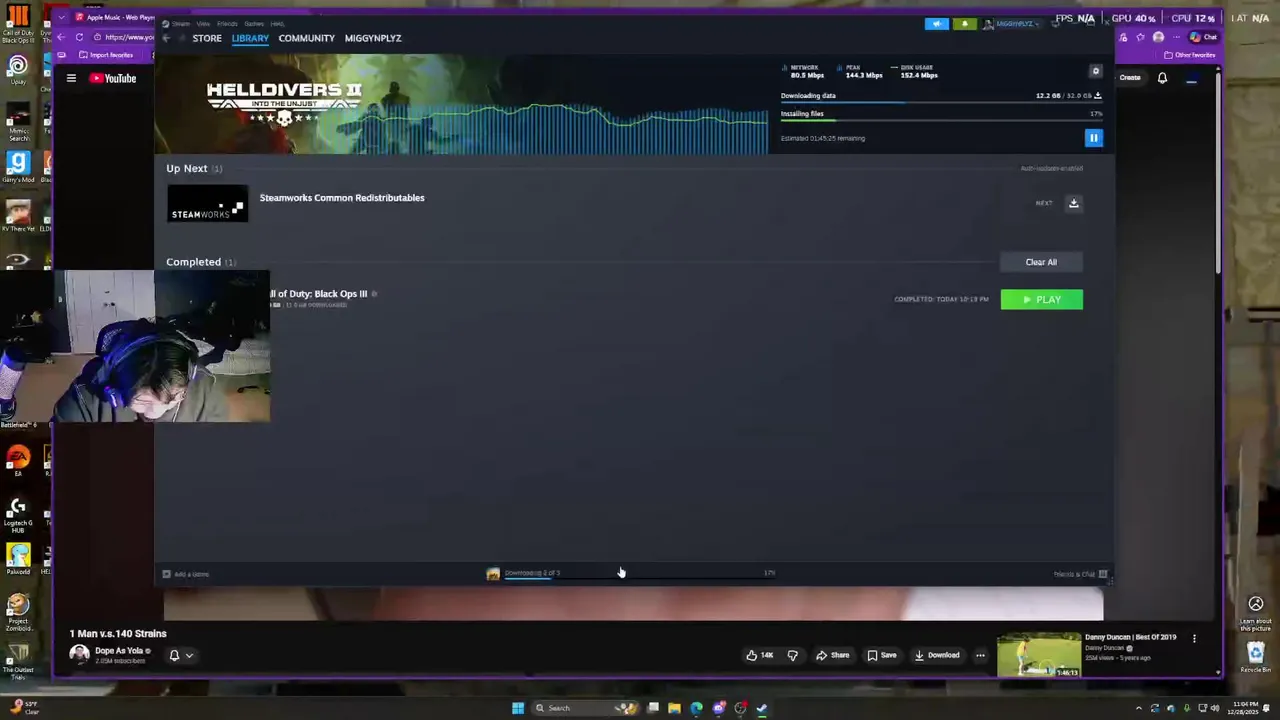The width and height of the screenshot is (1280, 720).
Task: Open Garry's Mod desktop shortcut
Action: click(18, 166)
